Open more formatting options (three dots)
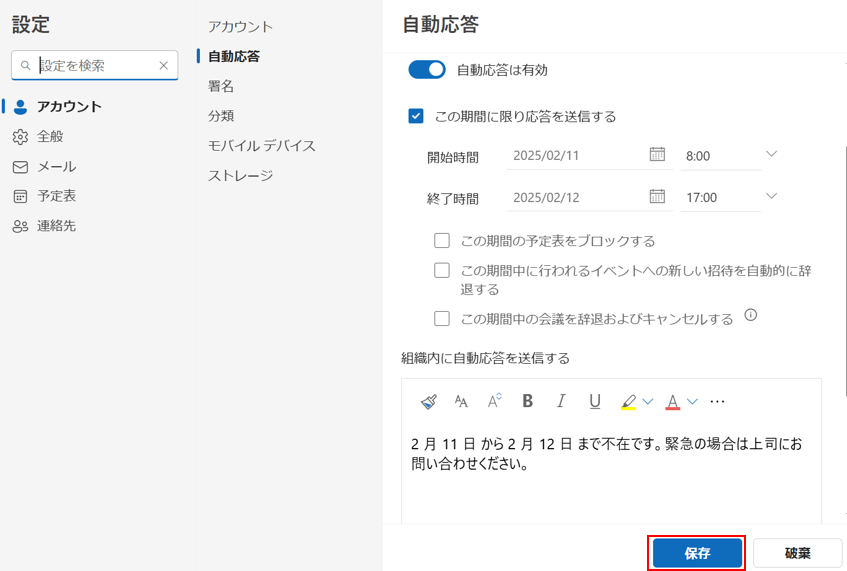The image size is (847, 571). coord(717,401)
